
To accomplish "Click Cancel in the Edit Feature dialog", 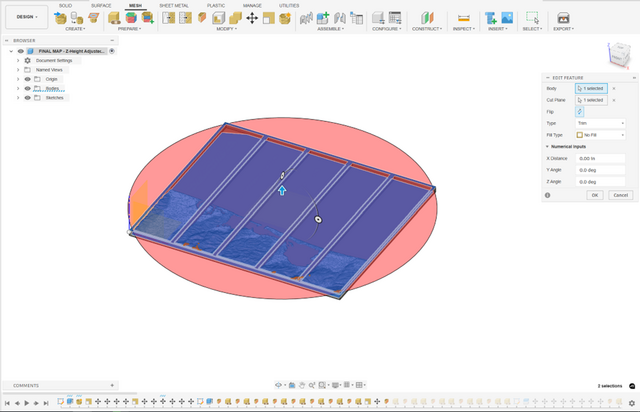I will pos(619,195).
